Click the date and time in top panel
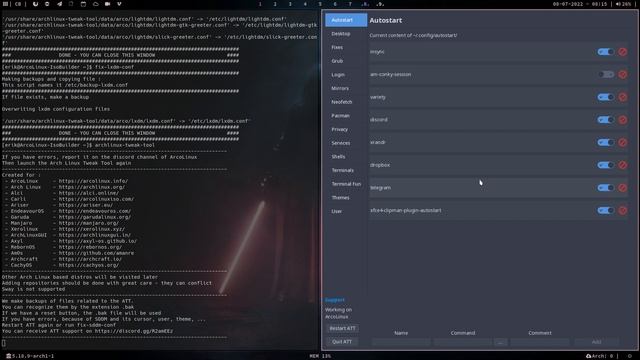This screenshot has width=640, height=360. [580, 4]
